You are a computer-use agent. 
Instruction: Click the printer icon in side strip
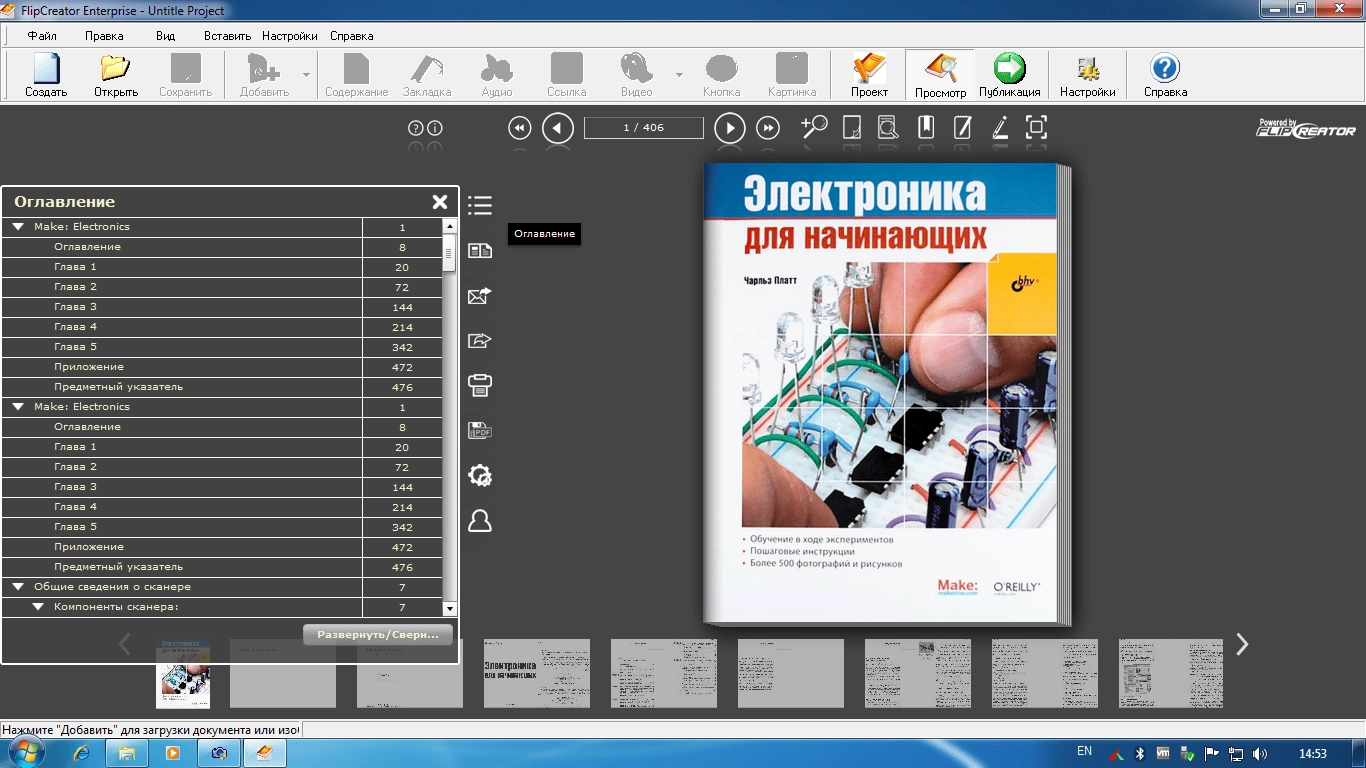(x=480, y=385)
